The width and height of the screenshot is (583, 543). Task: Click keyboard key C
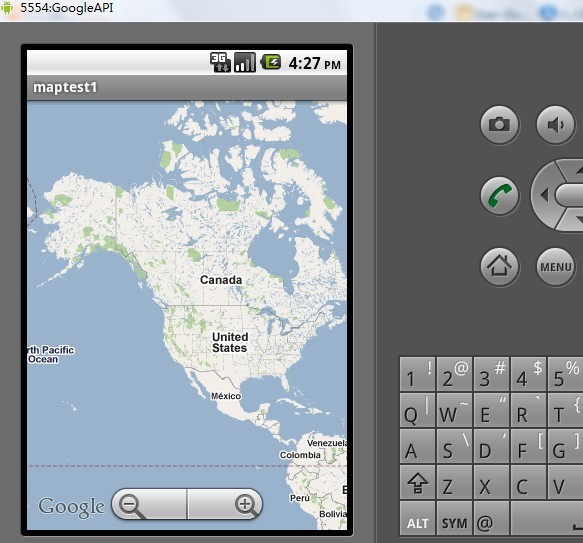[529, 482]
